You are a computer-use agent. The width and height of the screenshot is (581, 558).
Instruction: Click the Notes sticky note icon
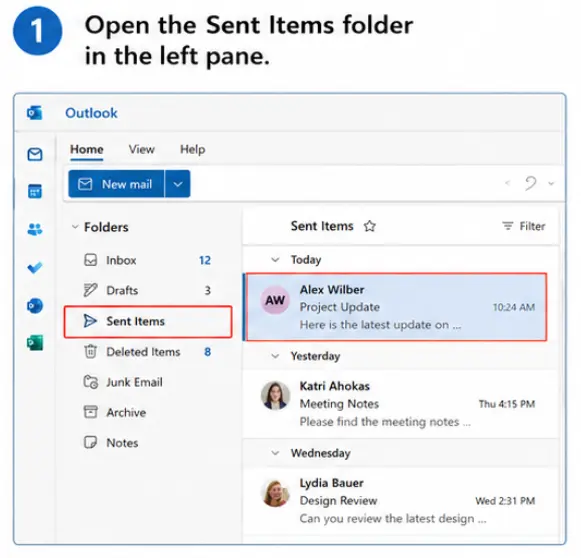point(90,442)
